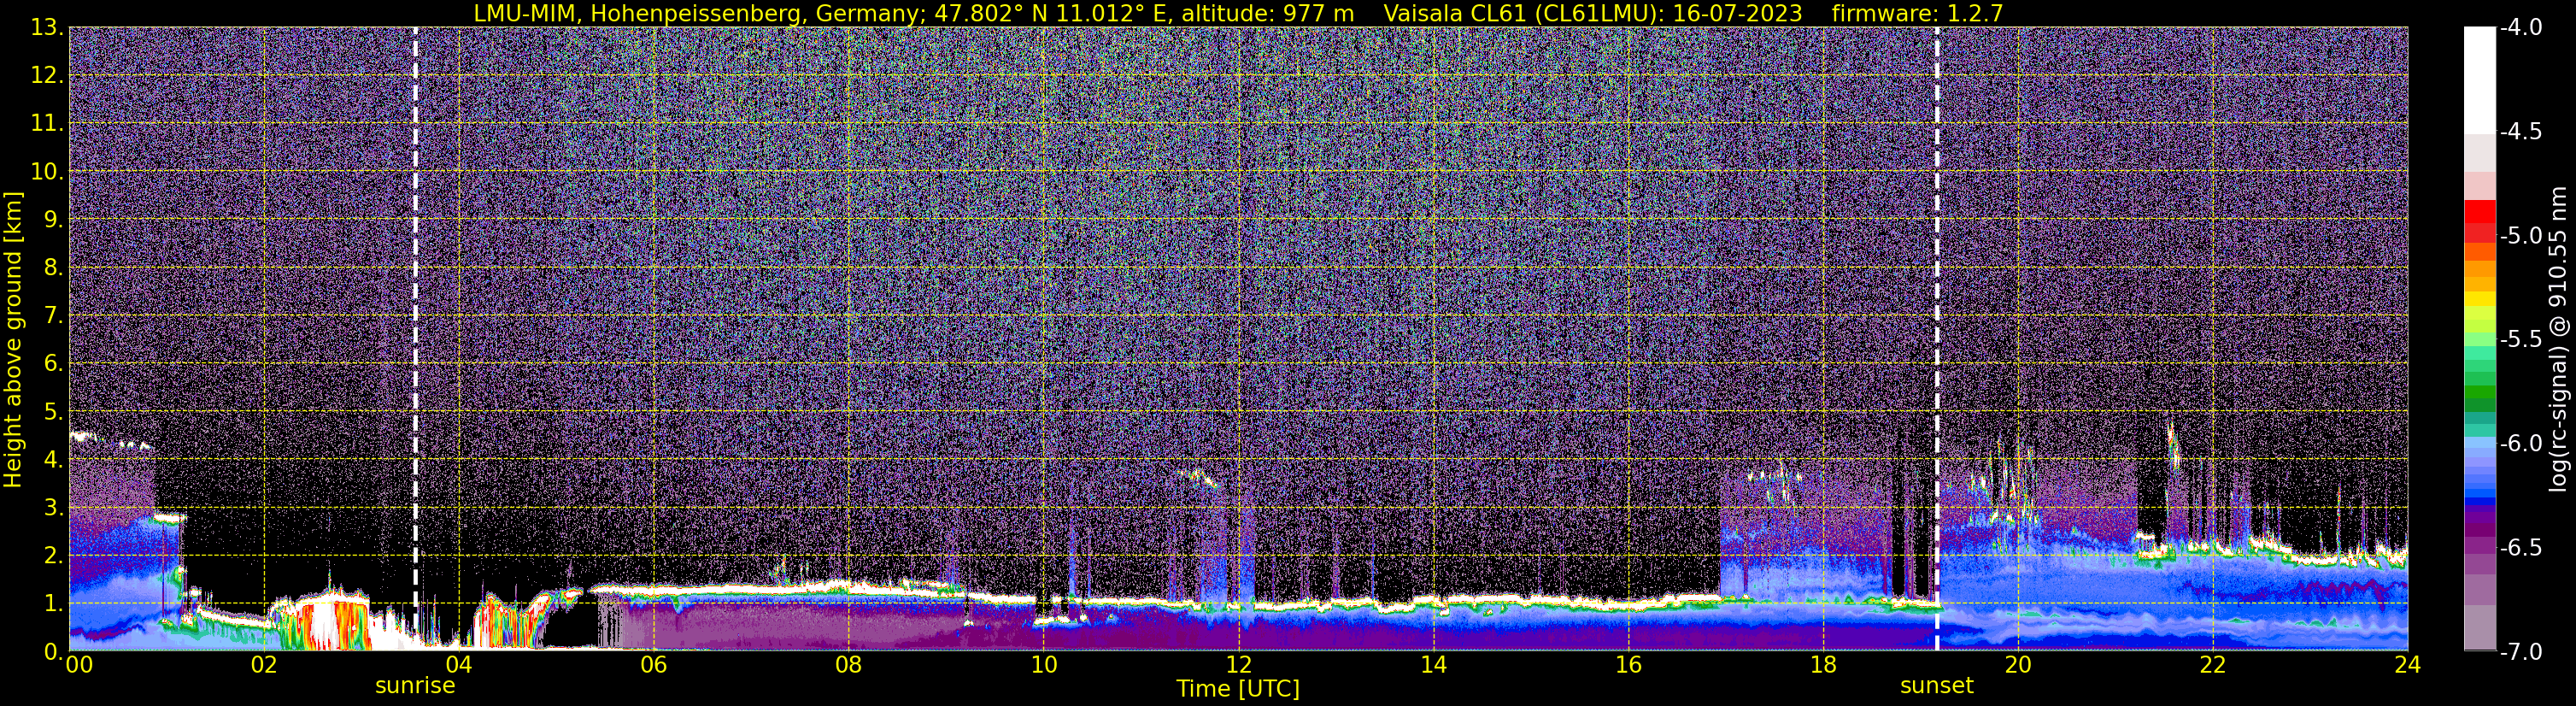
Task: Click the 7 km tick on the height axis
Action: coord(52,315)
